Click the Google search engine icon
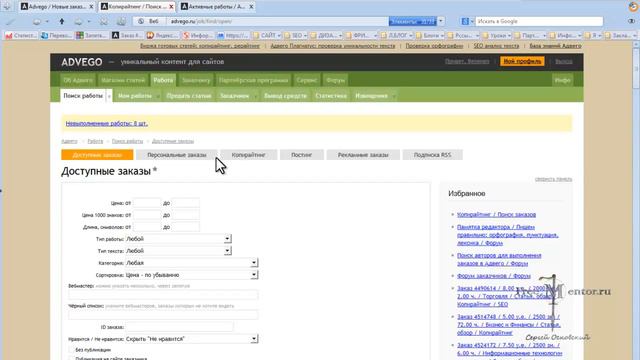This screenshot has width=640, height=360. coord(465,21)
